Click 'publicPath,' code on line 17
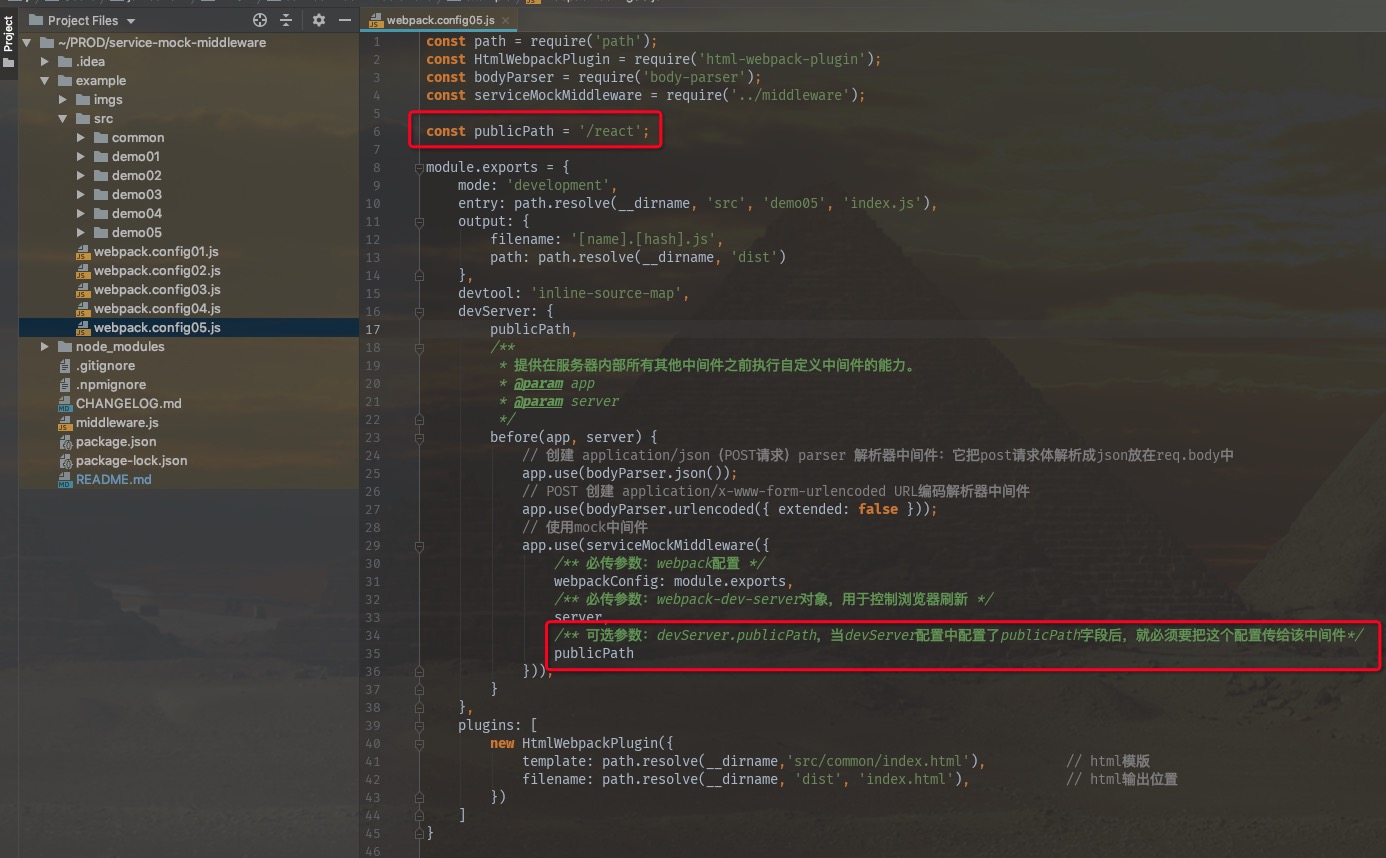Image resolution: width=1386 pixels, height=858 pixels. (534, 329)
